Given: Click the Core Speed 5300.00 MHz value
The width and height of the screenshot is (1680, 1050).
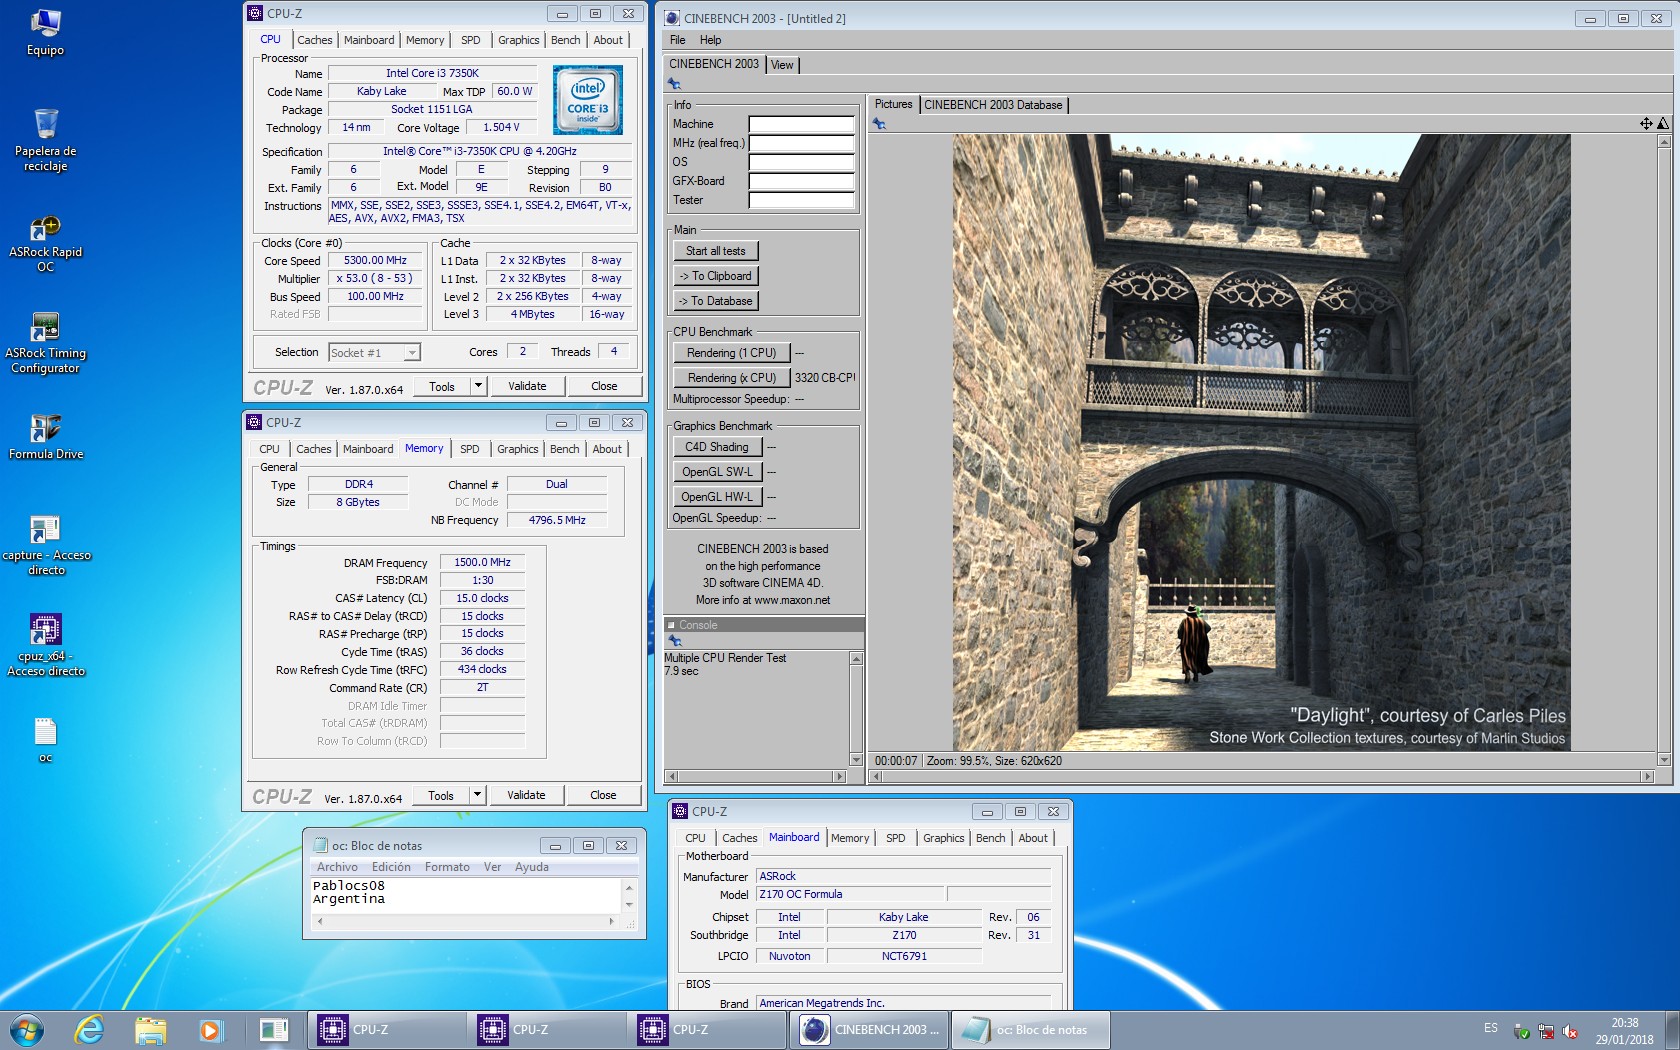Looking at the screenshot, I should tap(375, 260).
